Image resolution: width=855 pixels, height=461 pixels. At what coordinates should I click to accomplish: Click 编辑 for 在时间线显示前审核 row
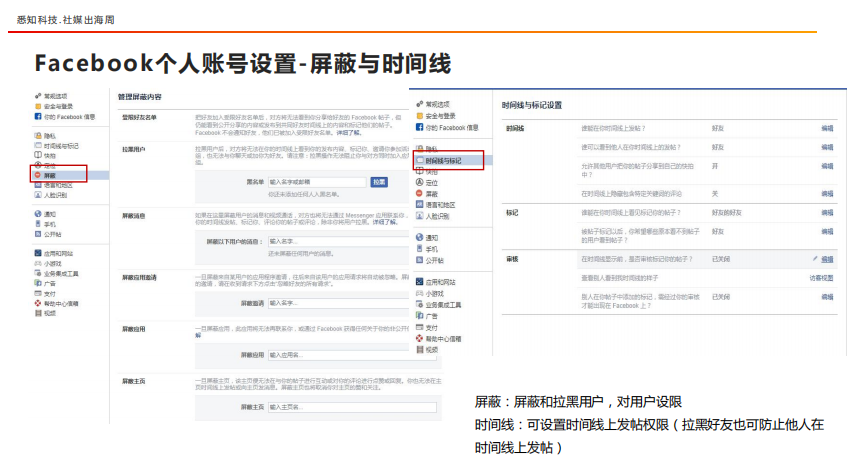(827, 259)
